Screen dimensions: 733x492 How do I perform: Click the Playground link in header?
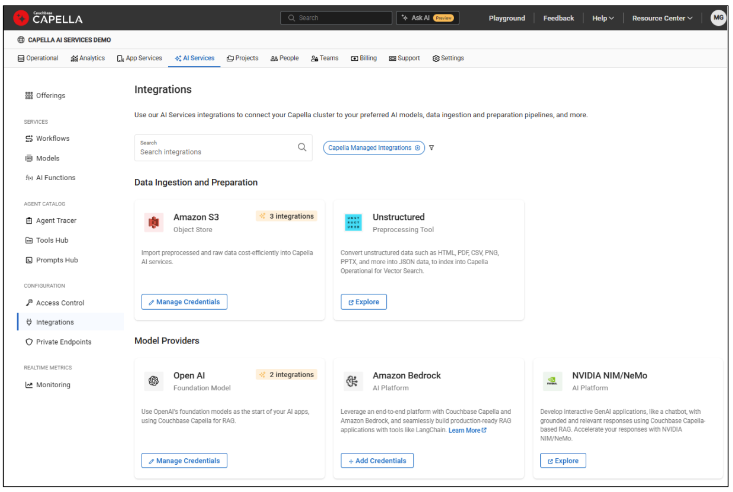507,18
